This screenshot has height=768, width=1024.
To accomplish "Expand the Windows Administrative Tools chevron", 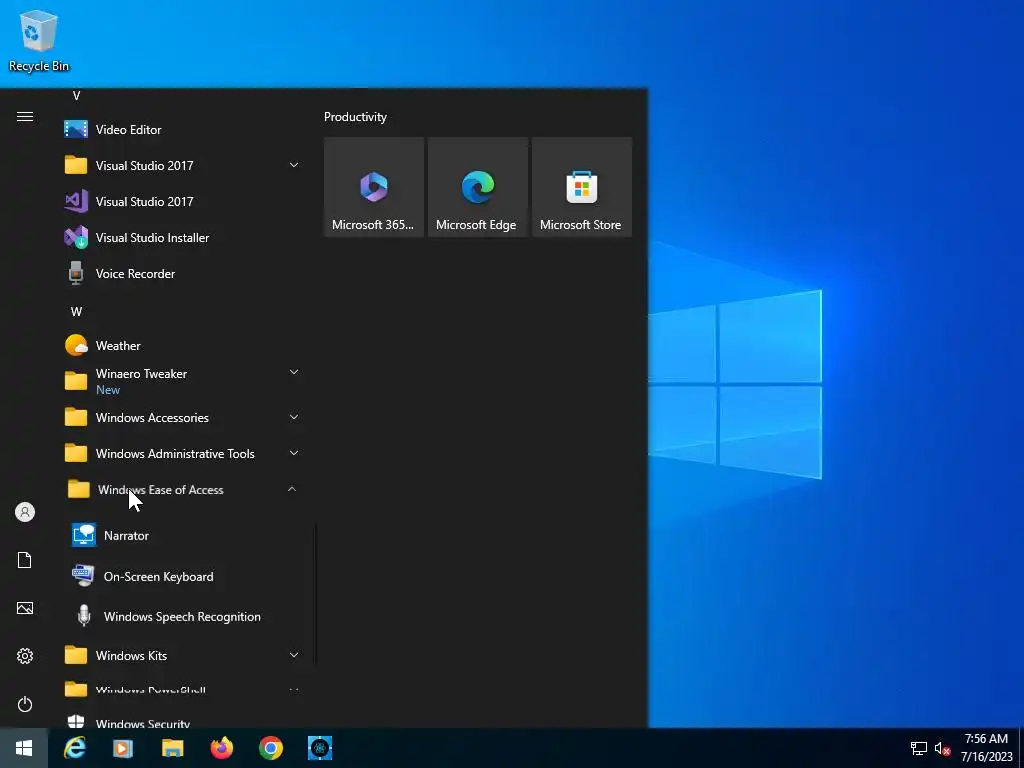I will [x=294, y=453].
